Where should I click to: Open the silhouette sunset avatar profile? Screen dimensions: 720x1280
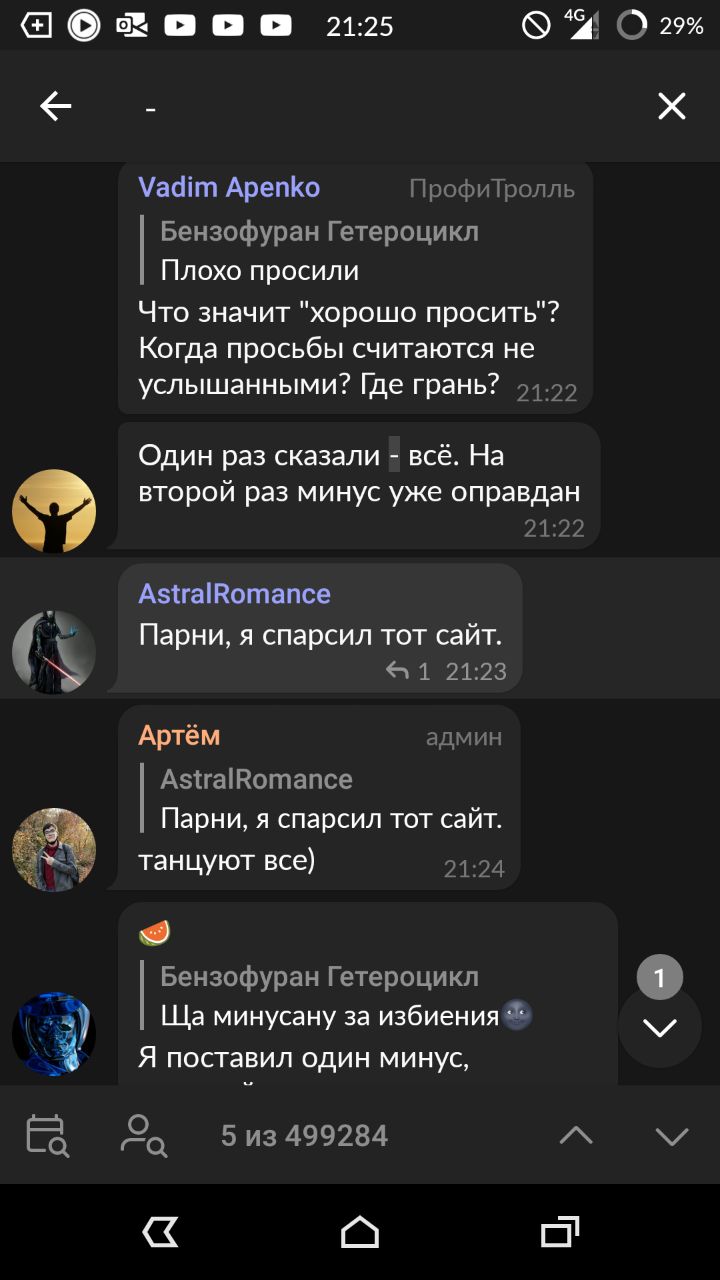[x=54, y=511]
